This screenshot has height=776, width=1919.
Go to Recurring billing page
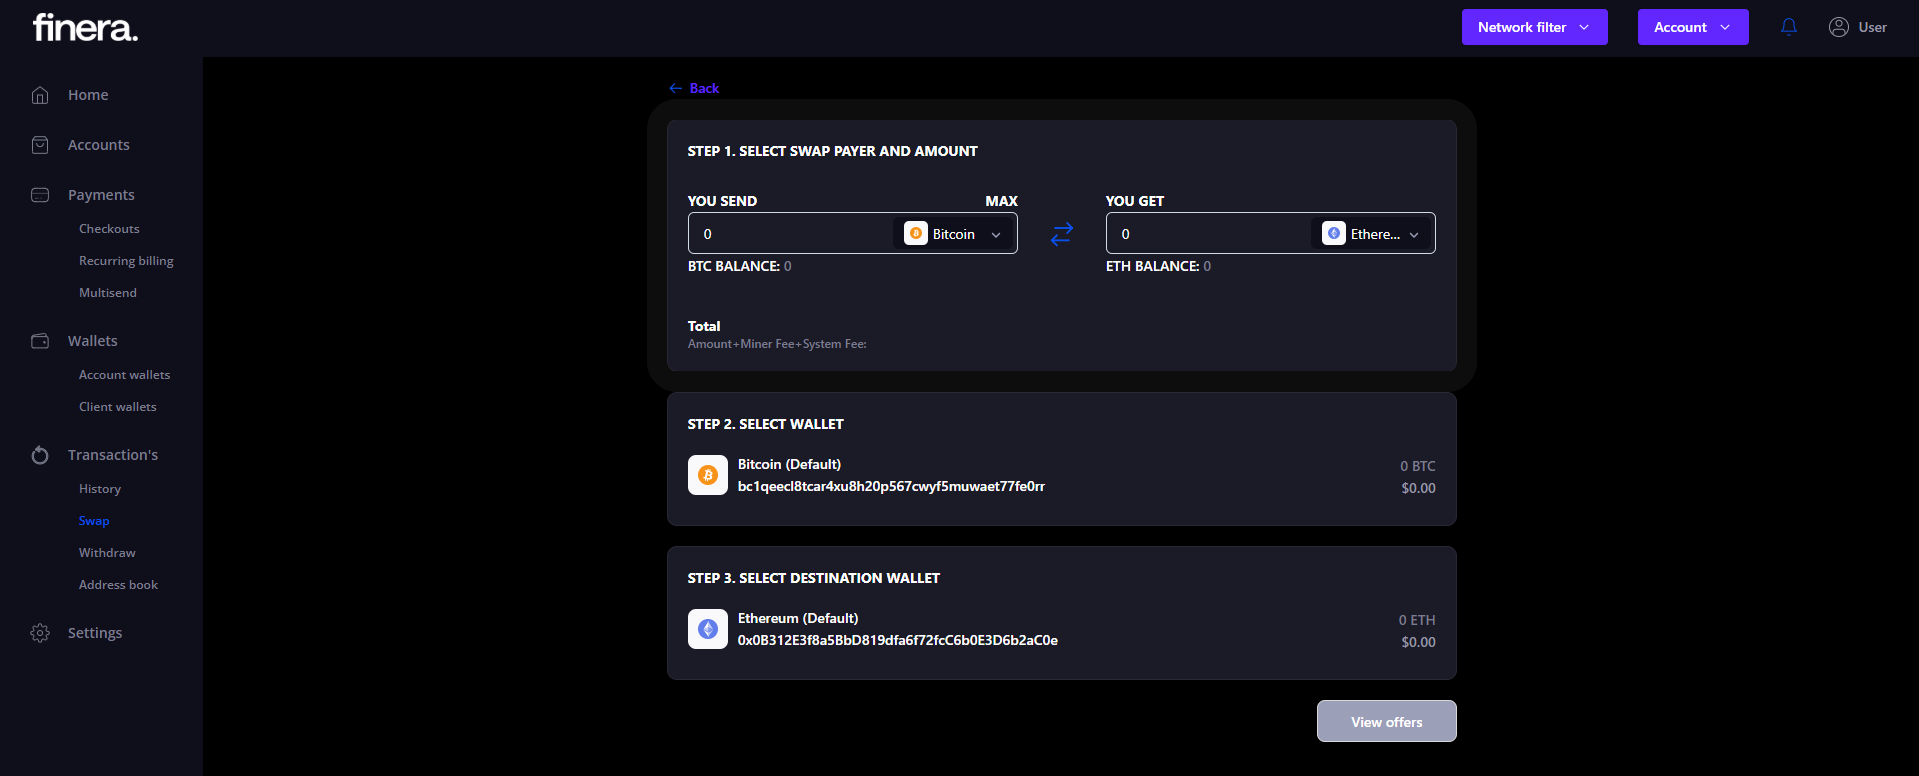(126, 261)
